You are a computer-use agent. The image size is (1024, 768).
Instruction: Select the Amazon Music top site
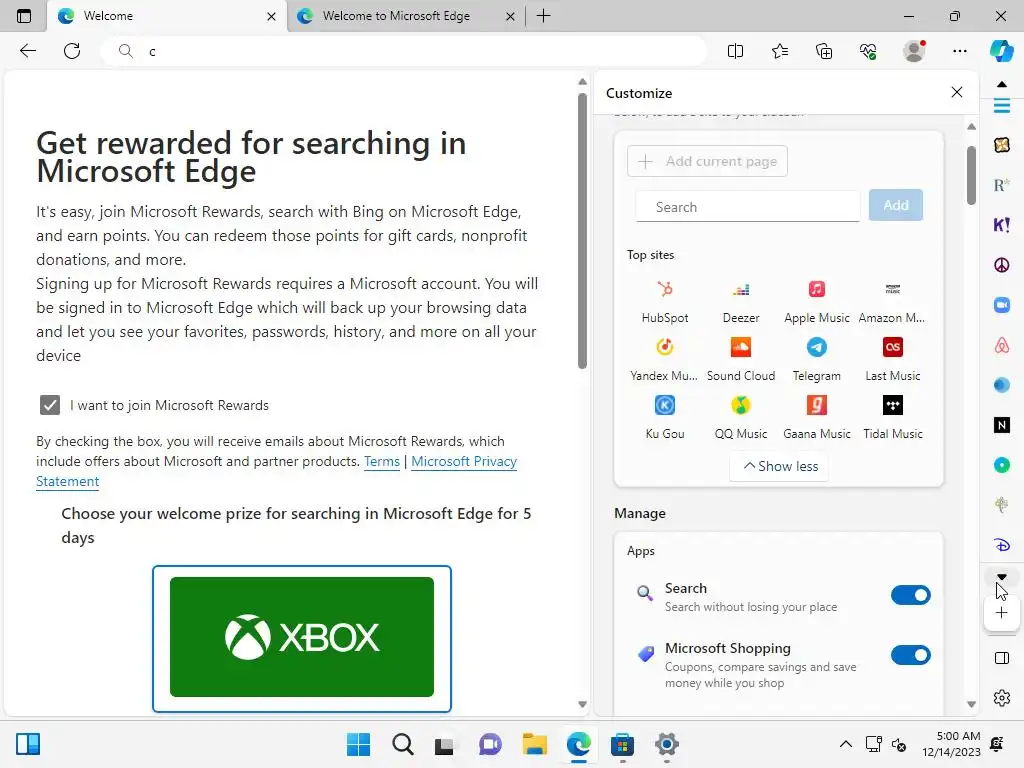tap(892, 302)
